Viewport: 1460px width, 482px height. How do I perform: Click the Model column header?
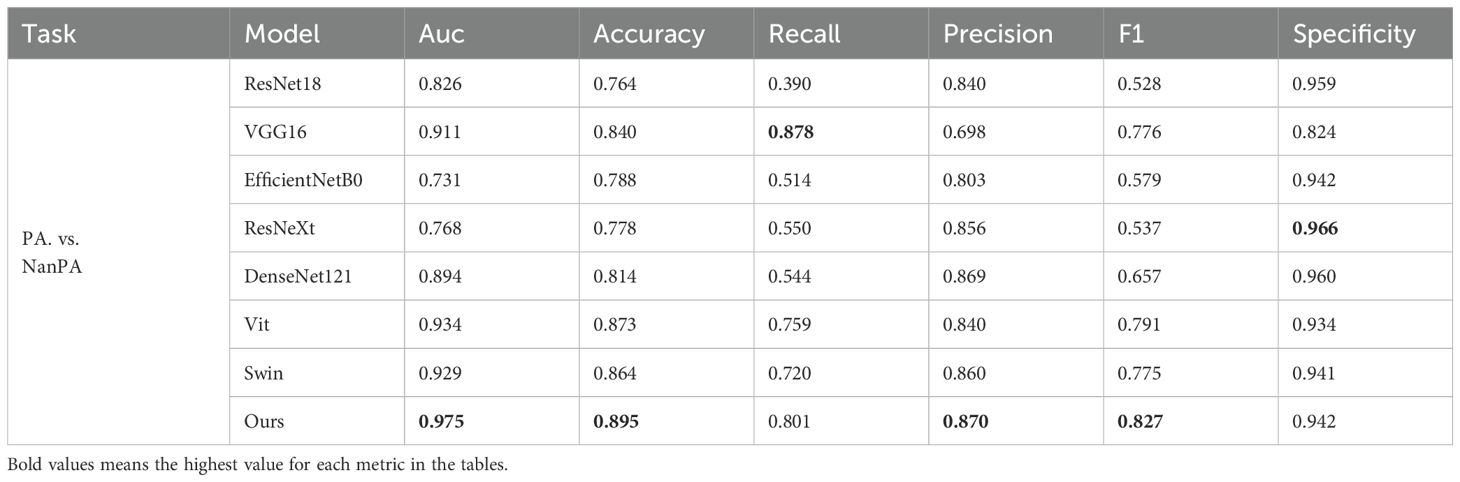282,34
